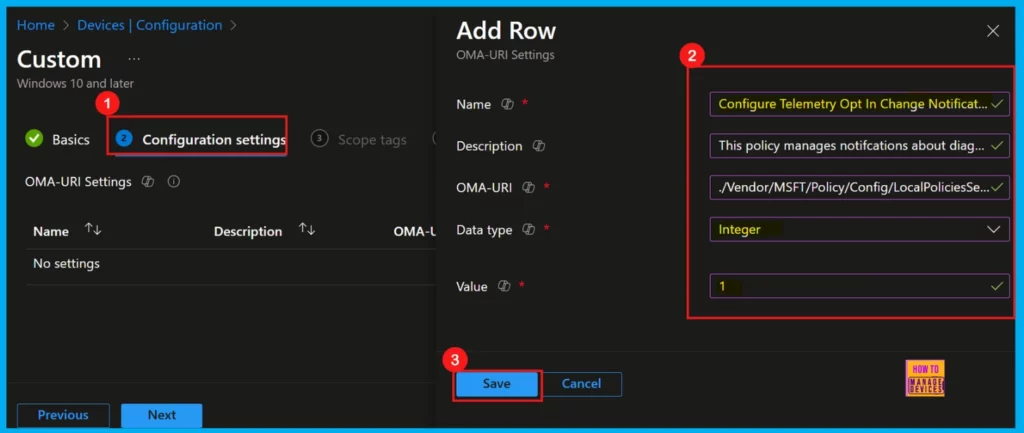Go to the Basics step
The width and height of the screenshot is (1024, 433).
(x=57, y=139)
